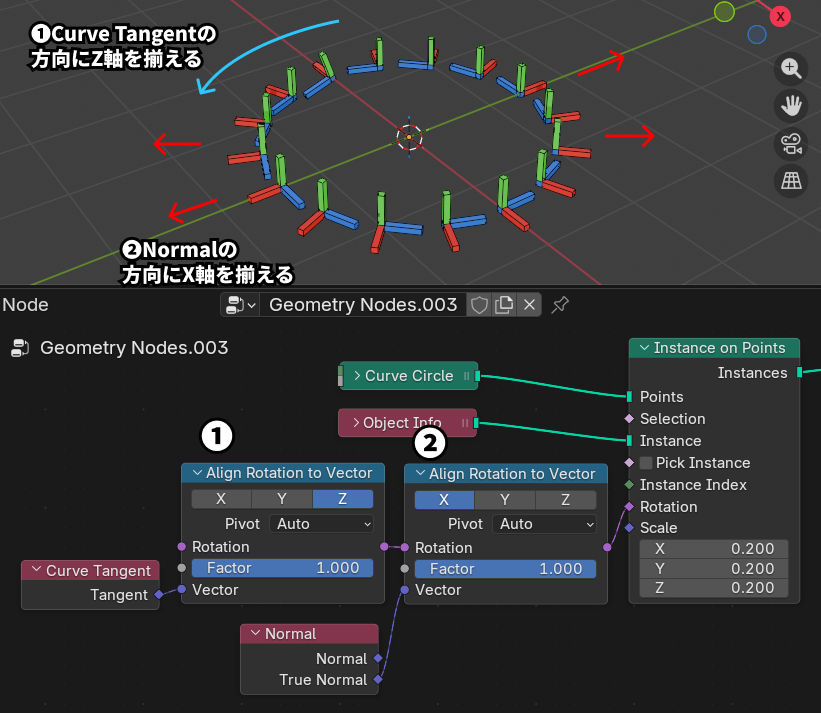Click the Node menu in editor header
The image size is (821, 713).
(26, 305)
